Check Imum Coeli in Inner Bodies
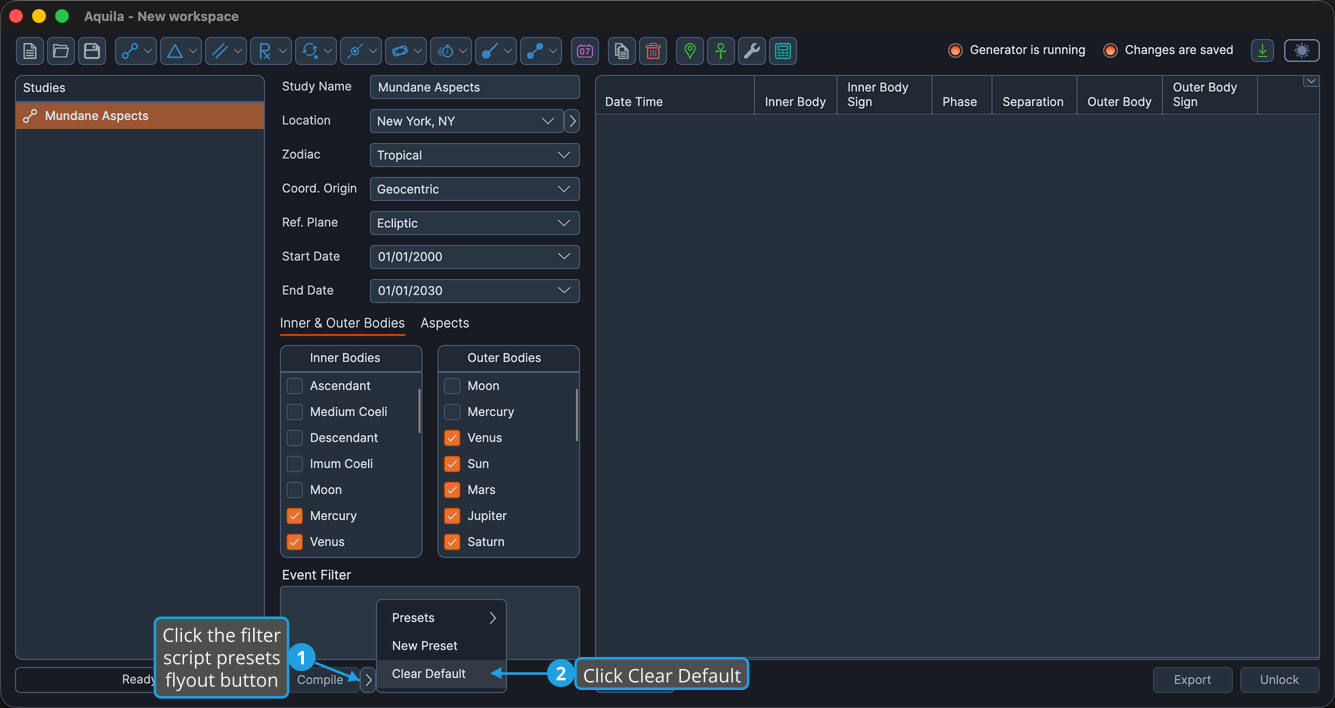This screenshot has height=708, width=1335. (x=295, y=464)
